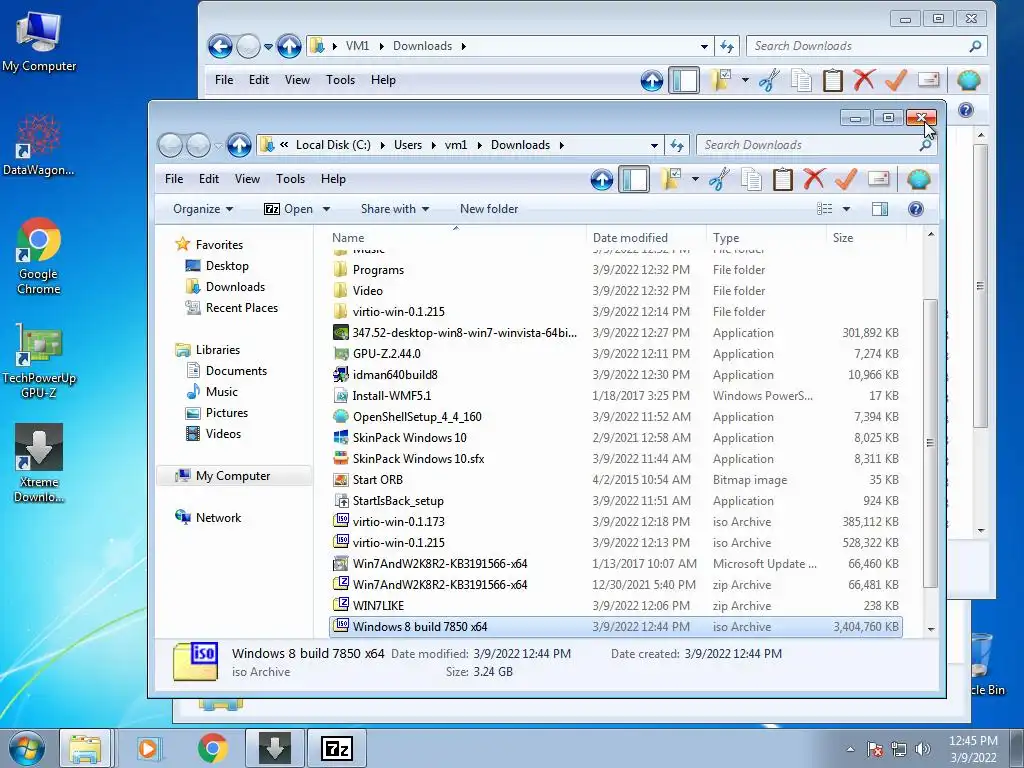Click the file list vertical scrollbar thumb
This screenshot has height=768, width=1024.
pos(931,444)
